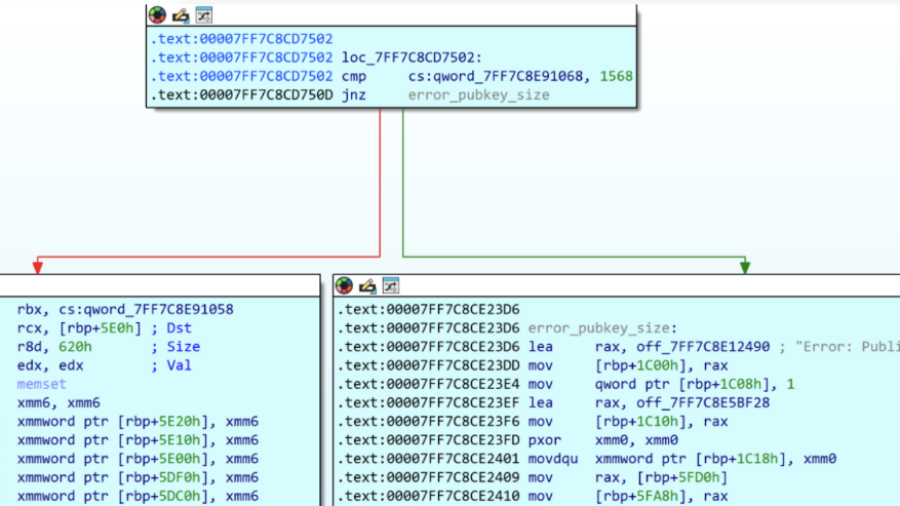
Task: Select label loc_7FF7C8CD7502:
Action: coord(412,57)
